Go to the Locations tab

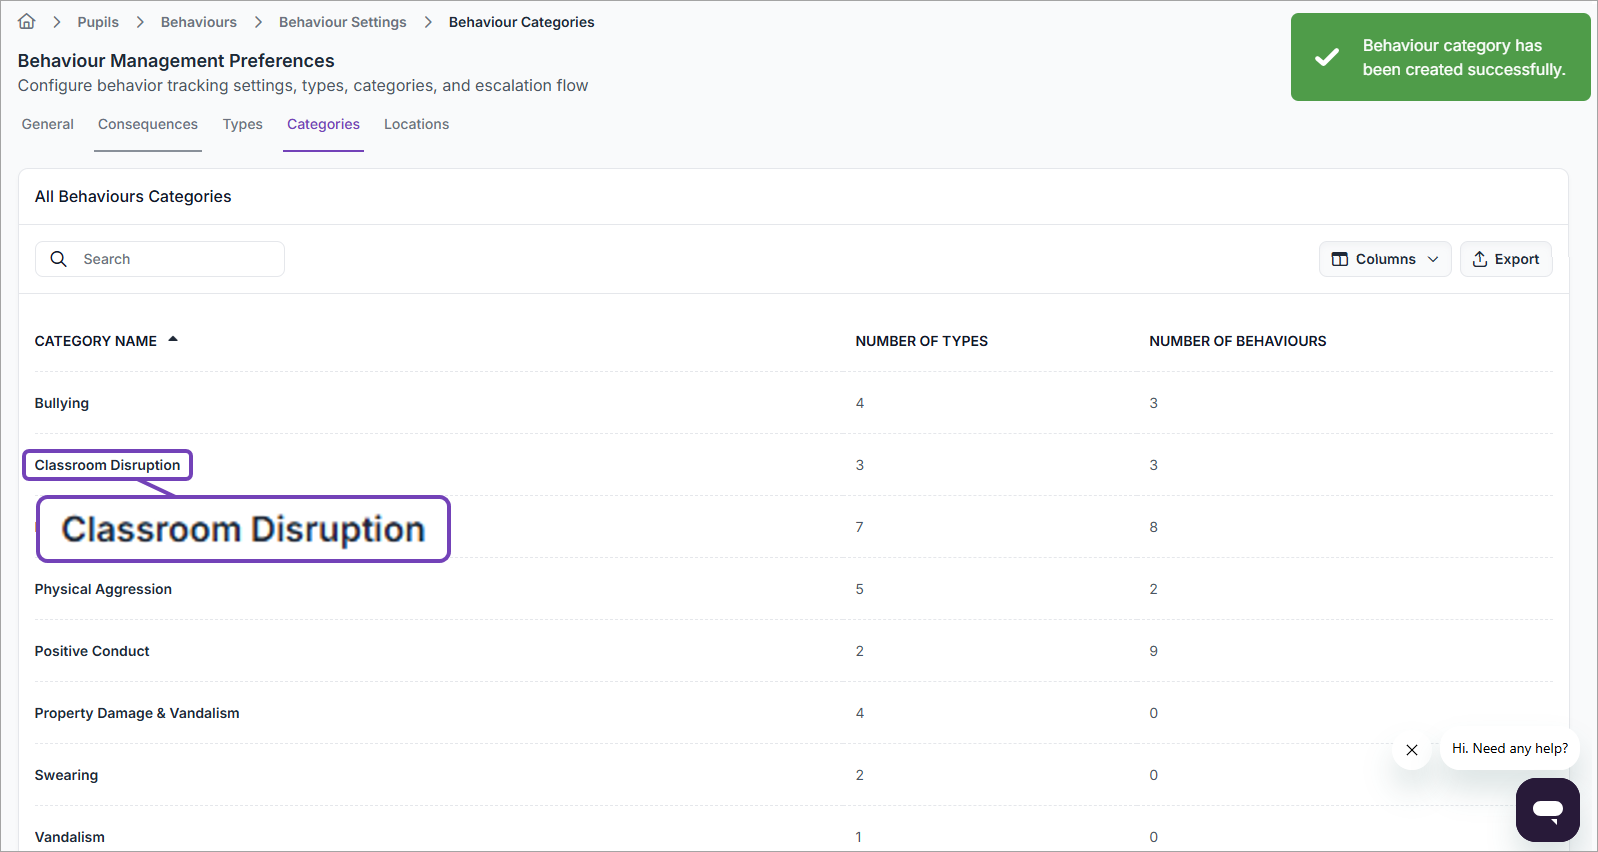416,124
